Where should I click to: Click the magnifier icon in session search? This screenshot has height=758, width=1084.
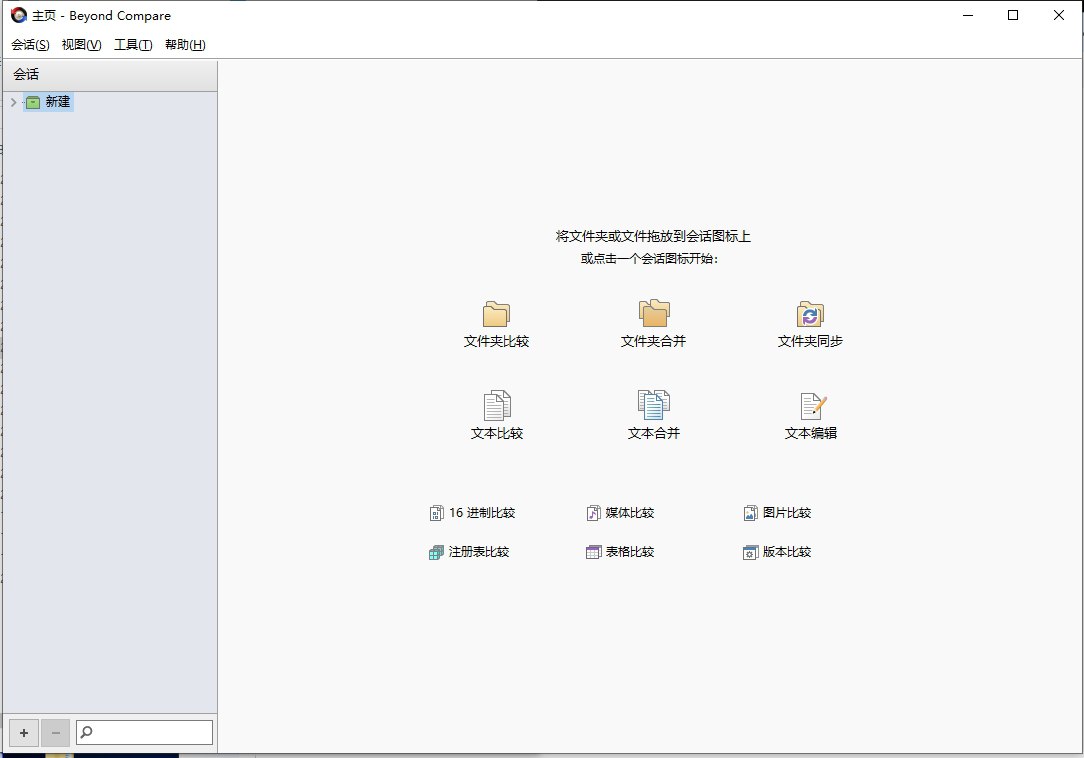[x=86, y=732]
